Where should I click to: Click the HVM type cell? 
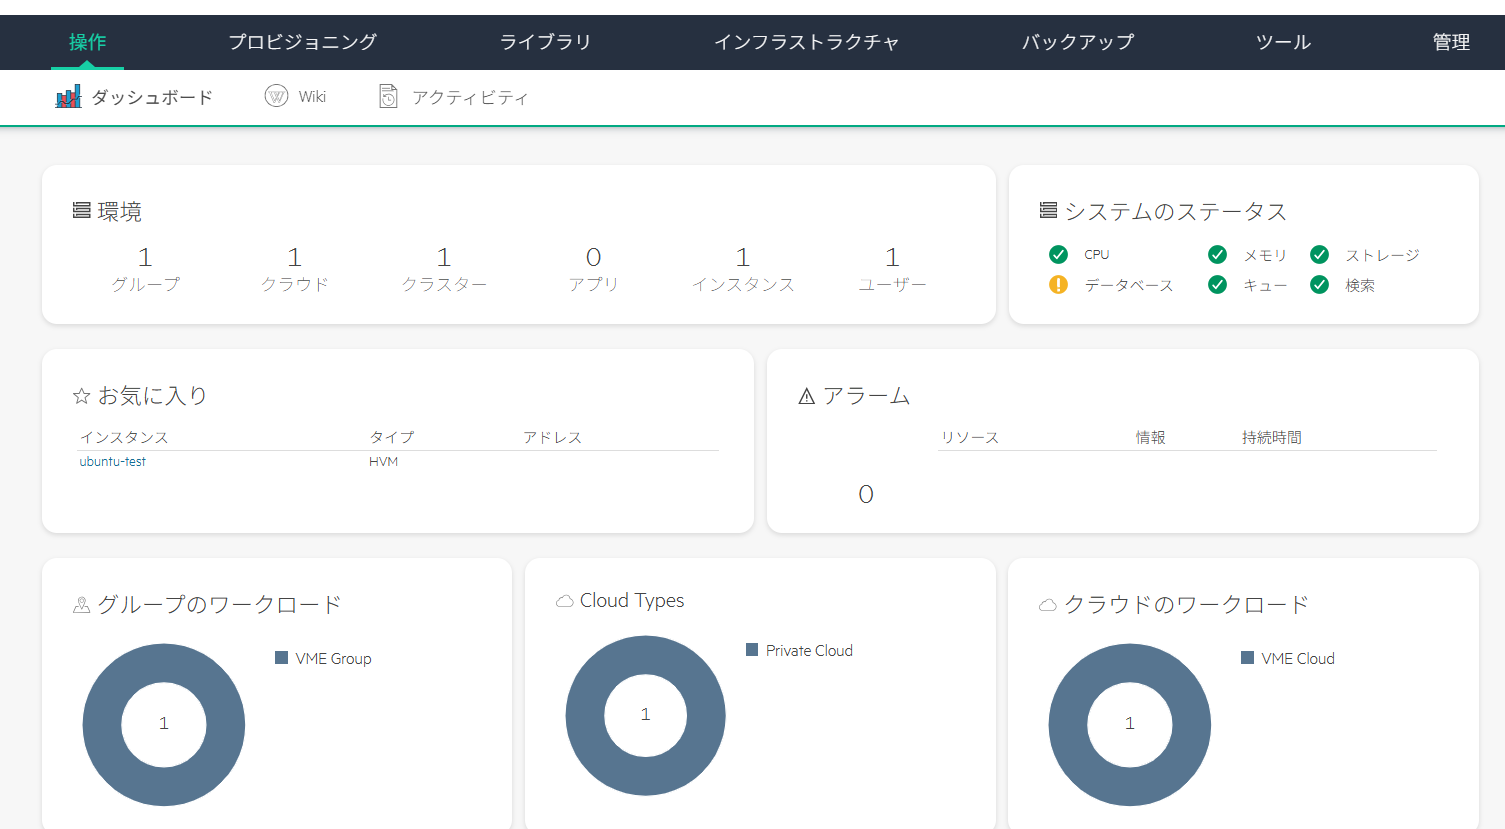[x=383, y=461]
